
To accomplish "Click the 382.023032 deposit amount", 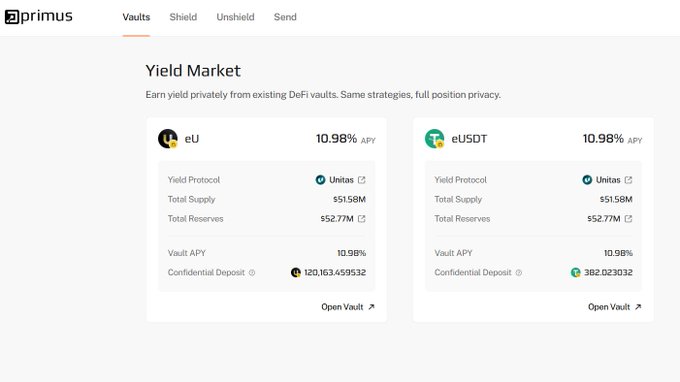I will (608, 272).
